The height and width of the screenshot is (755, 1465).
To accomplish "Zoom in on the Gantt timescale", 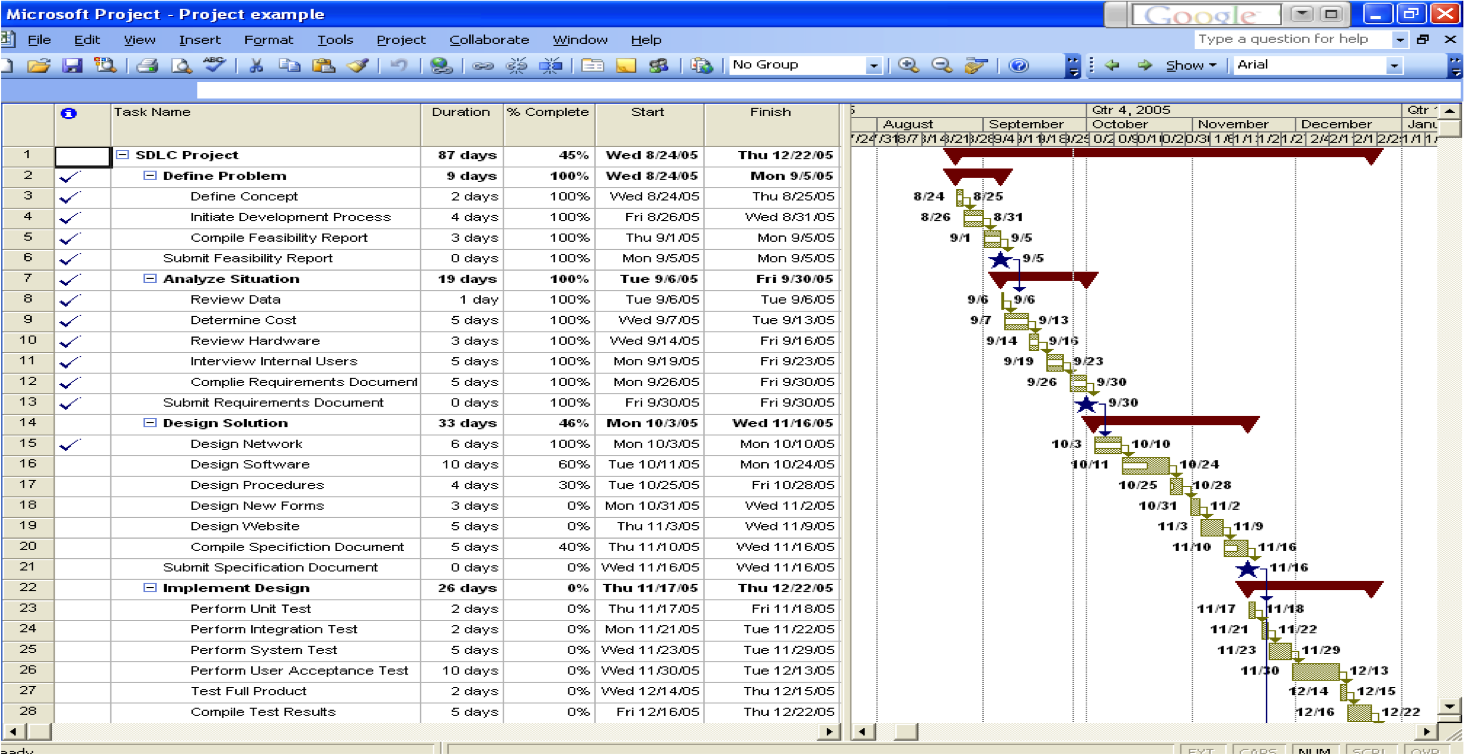I will [908, 65].
